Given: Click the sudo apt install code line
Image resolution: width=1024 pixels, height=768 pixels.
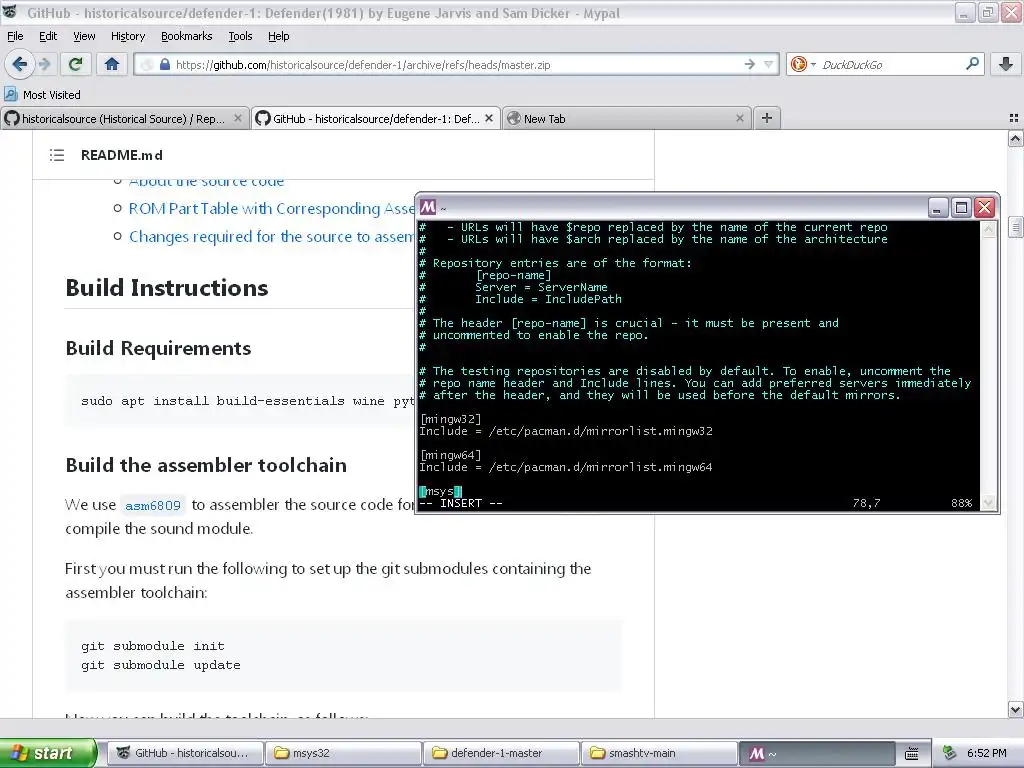Looking at the screenshot, I should click(248, 401).
